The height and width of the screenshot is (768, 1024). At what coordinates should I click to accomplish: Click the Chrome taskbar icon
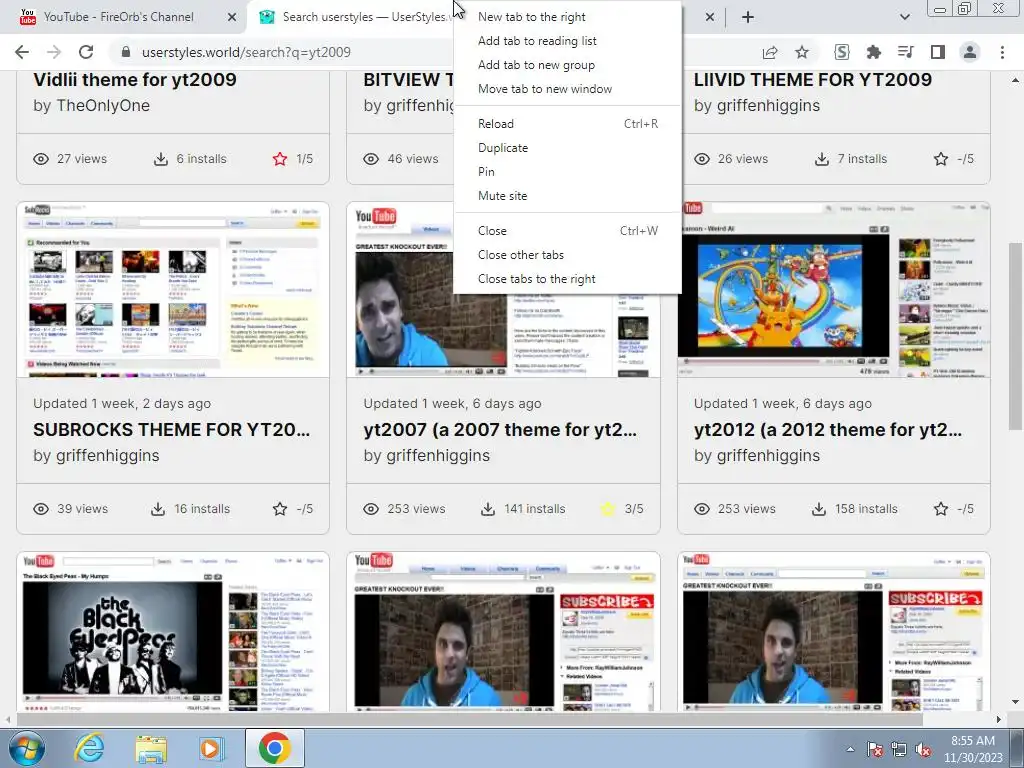pyautogui.click(x=274, y=748)
